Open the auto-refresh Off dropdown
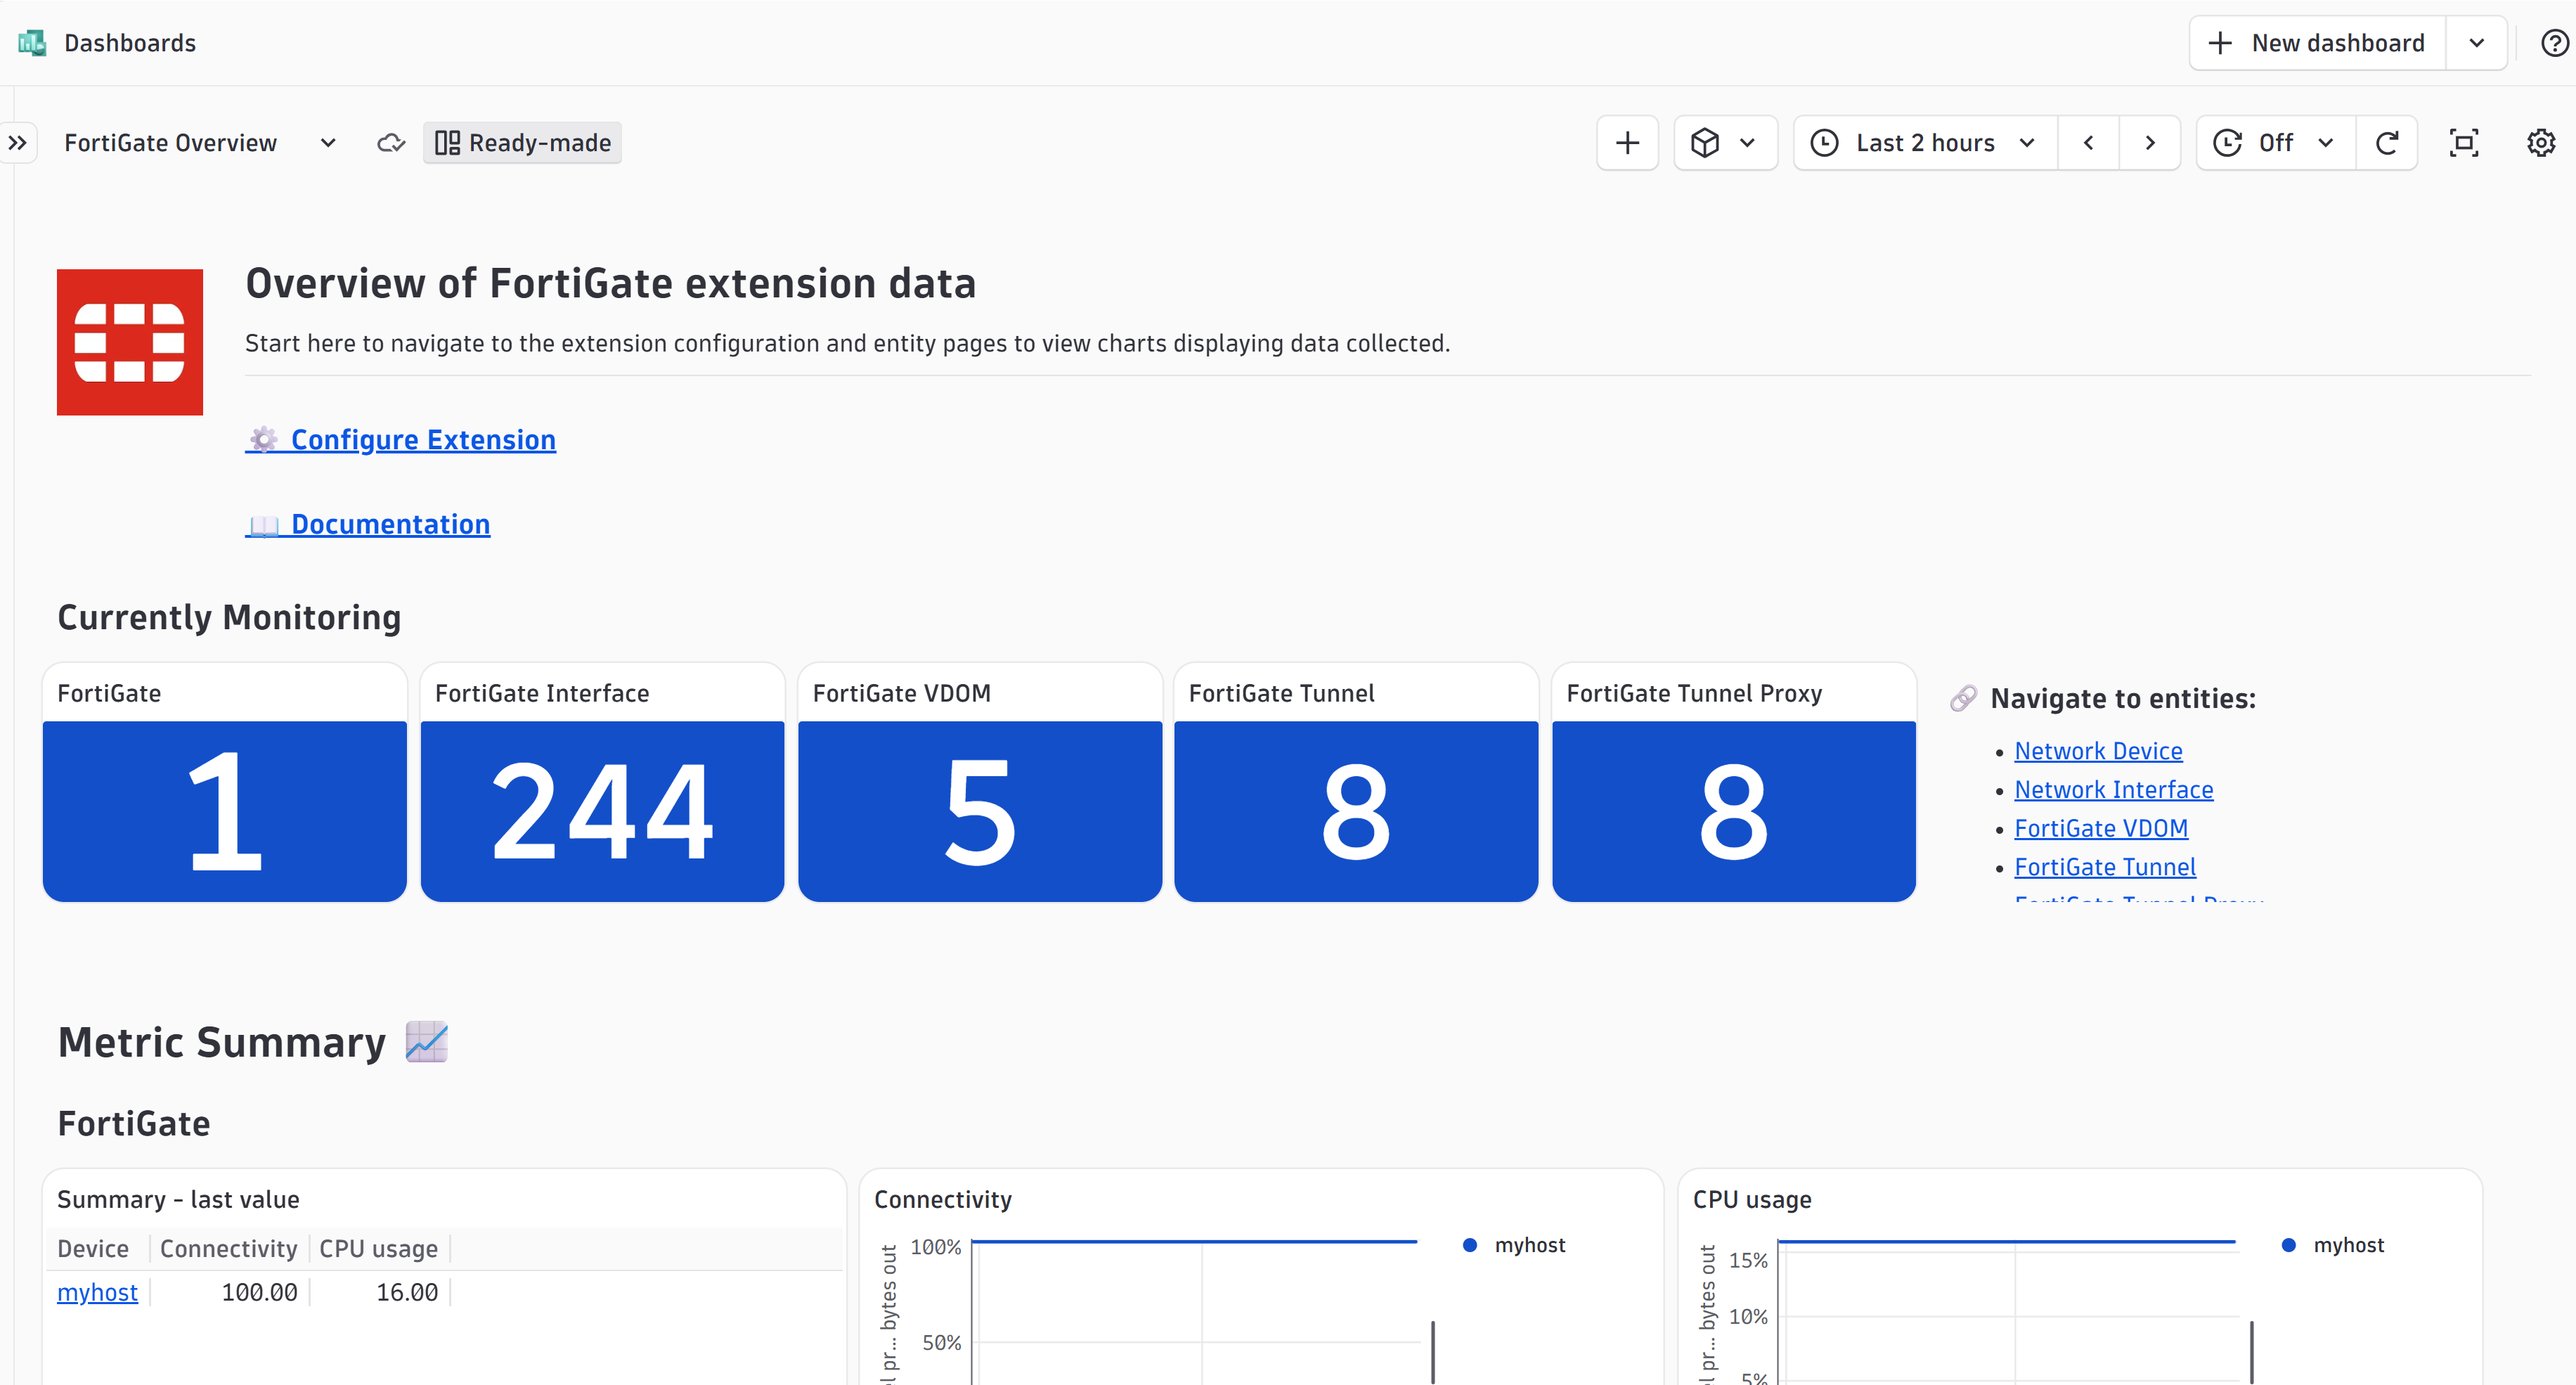Viewport: 2576px width, 1385px height. pos(2276,143)
